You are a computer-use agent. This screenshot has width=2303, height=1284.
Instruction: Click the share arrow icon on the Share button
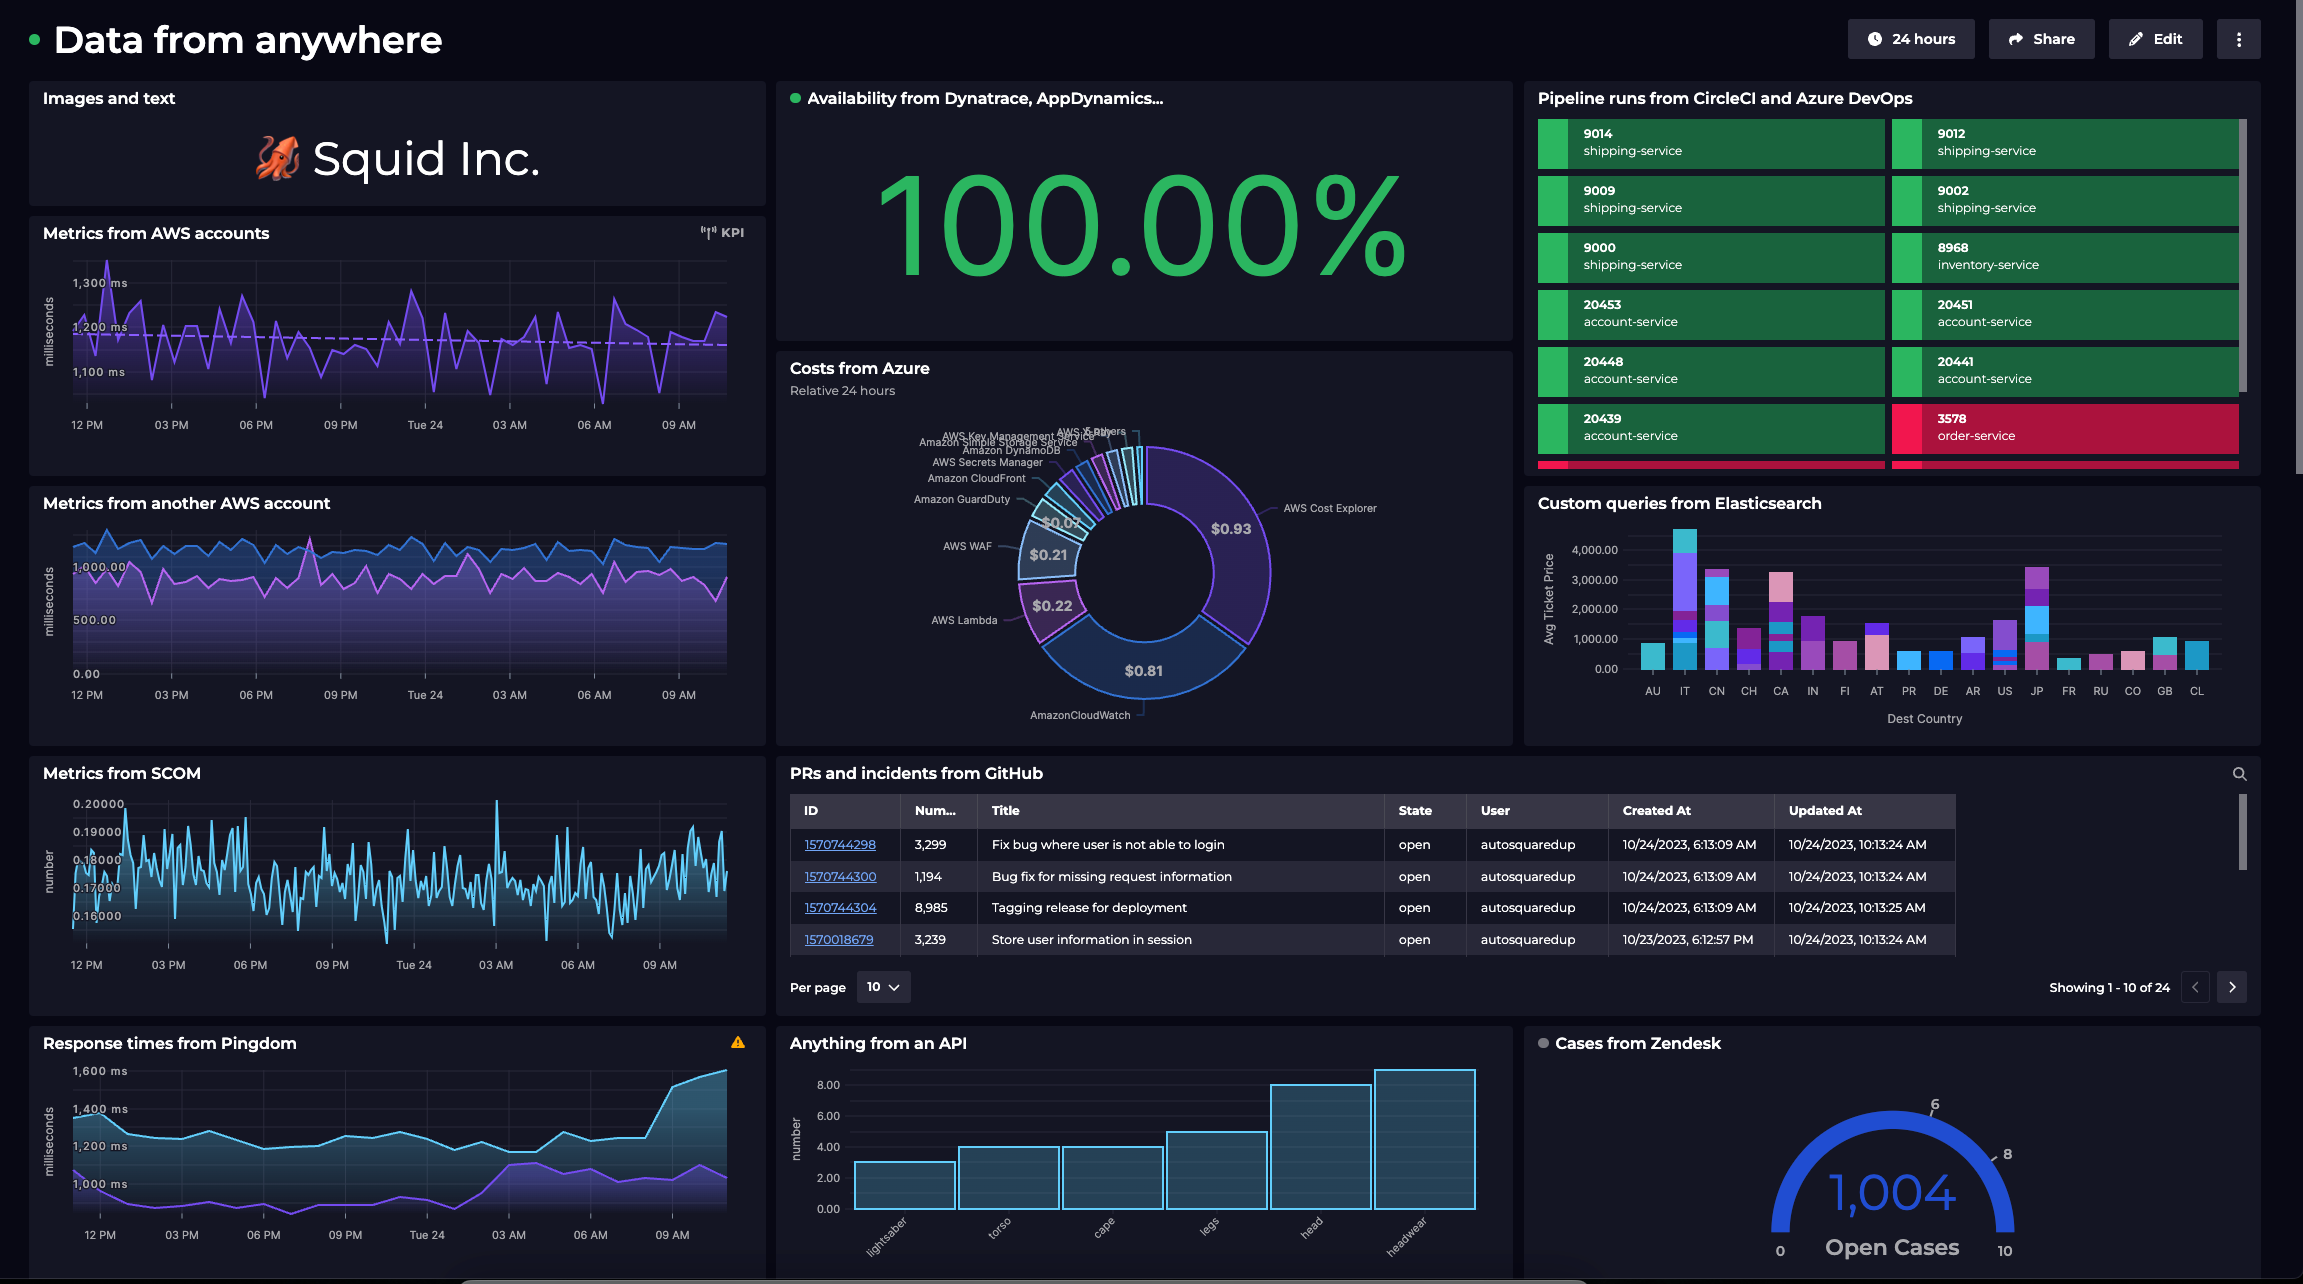point(2015,38)
